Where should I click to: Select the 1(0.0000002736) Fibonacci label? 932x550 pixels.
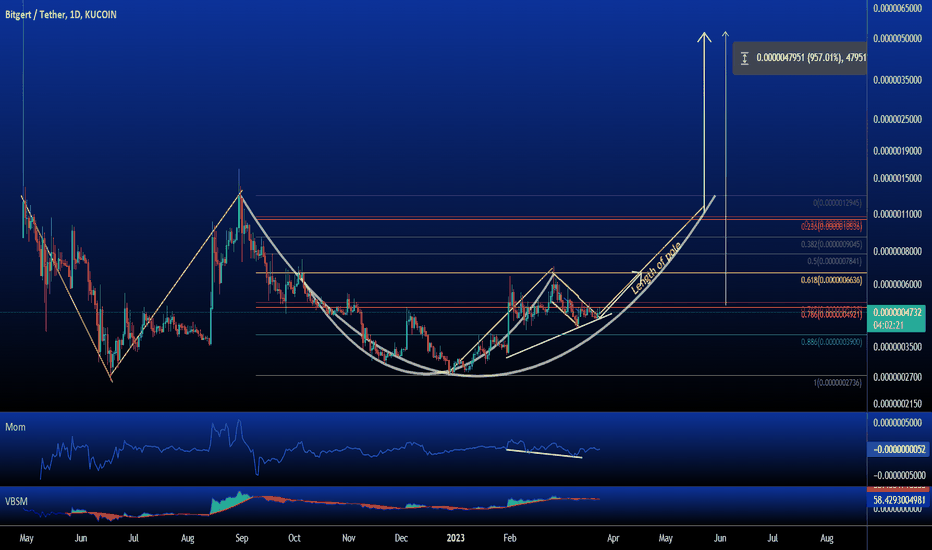(x=837, y=383)
